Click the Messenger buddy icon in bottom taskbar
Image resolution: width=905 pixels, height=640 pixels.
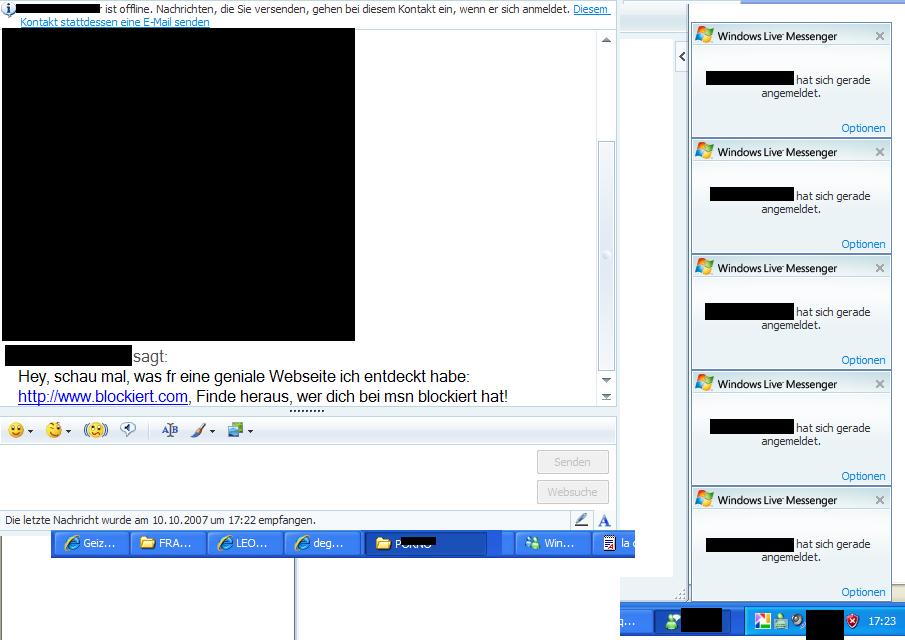pyautogui.click(x=672, y=622)
